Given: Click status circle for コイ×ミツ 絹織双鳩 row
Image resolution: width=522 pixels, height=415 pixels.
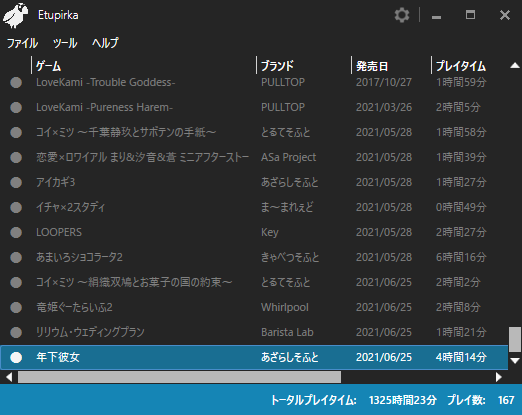Looking at the screenshot, I should click(16, 282).
